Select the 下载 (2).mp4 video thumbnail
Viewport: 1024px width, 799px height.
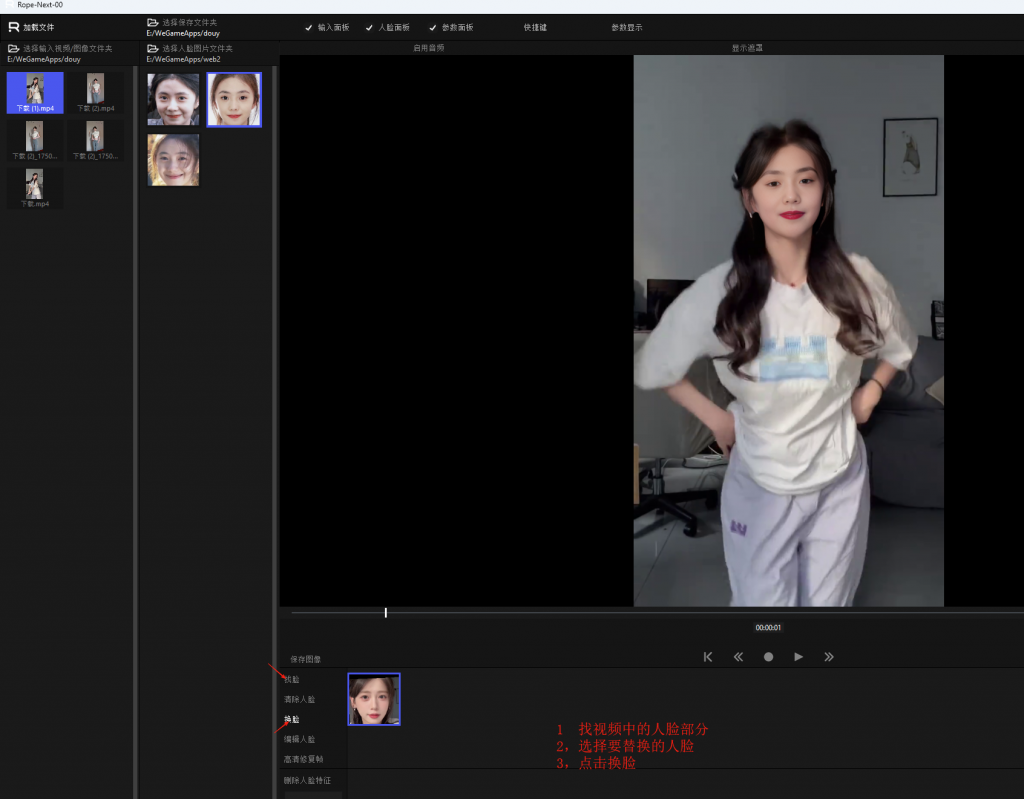[x=95, y=93]
